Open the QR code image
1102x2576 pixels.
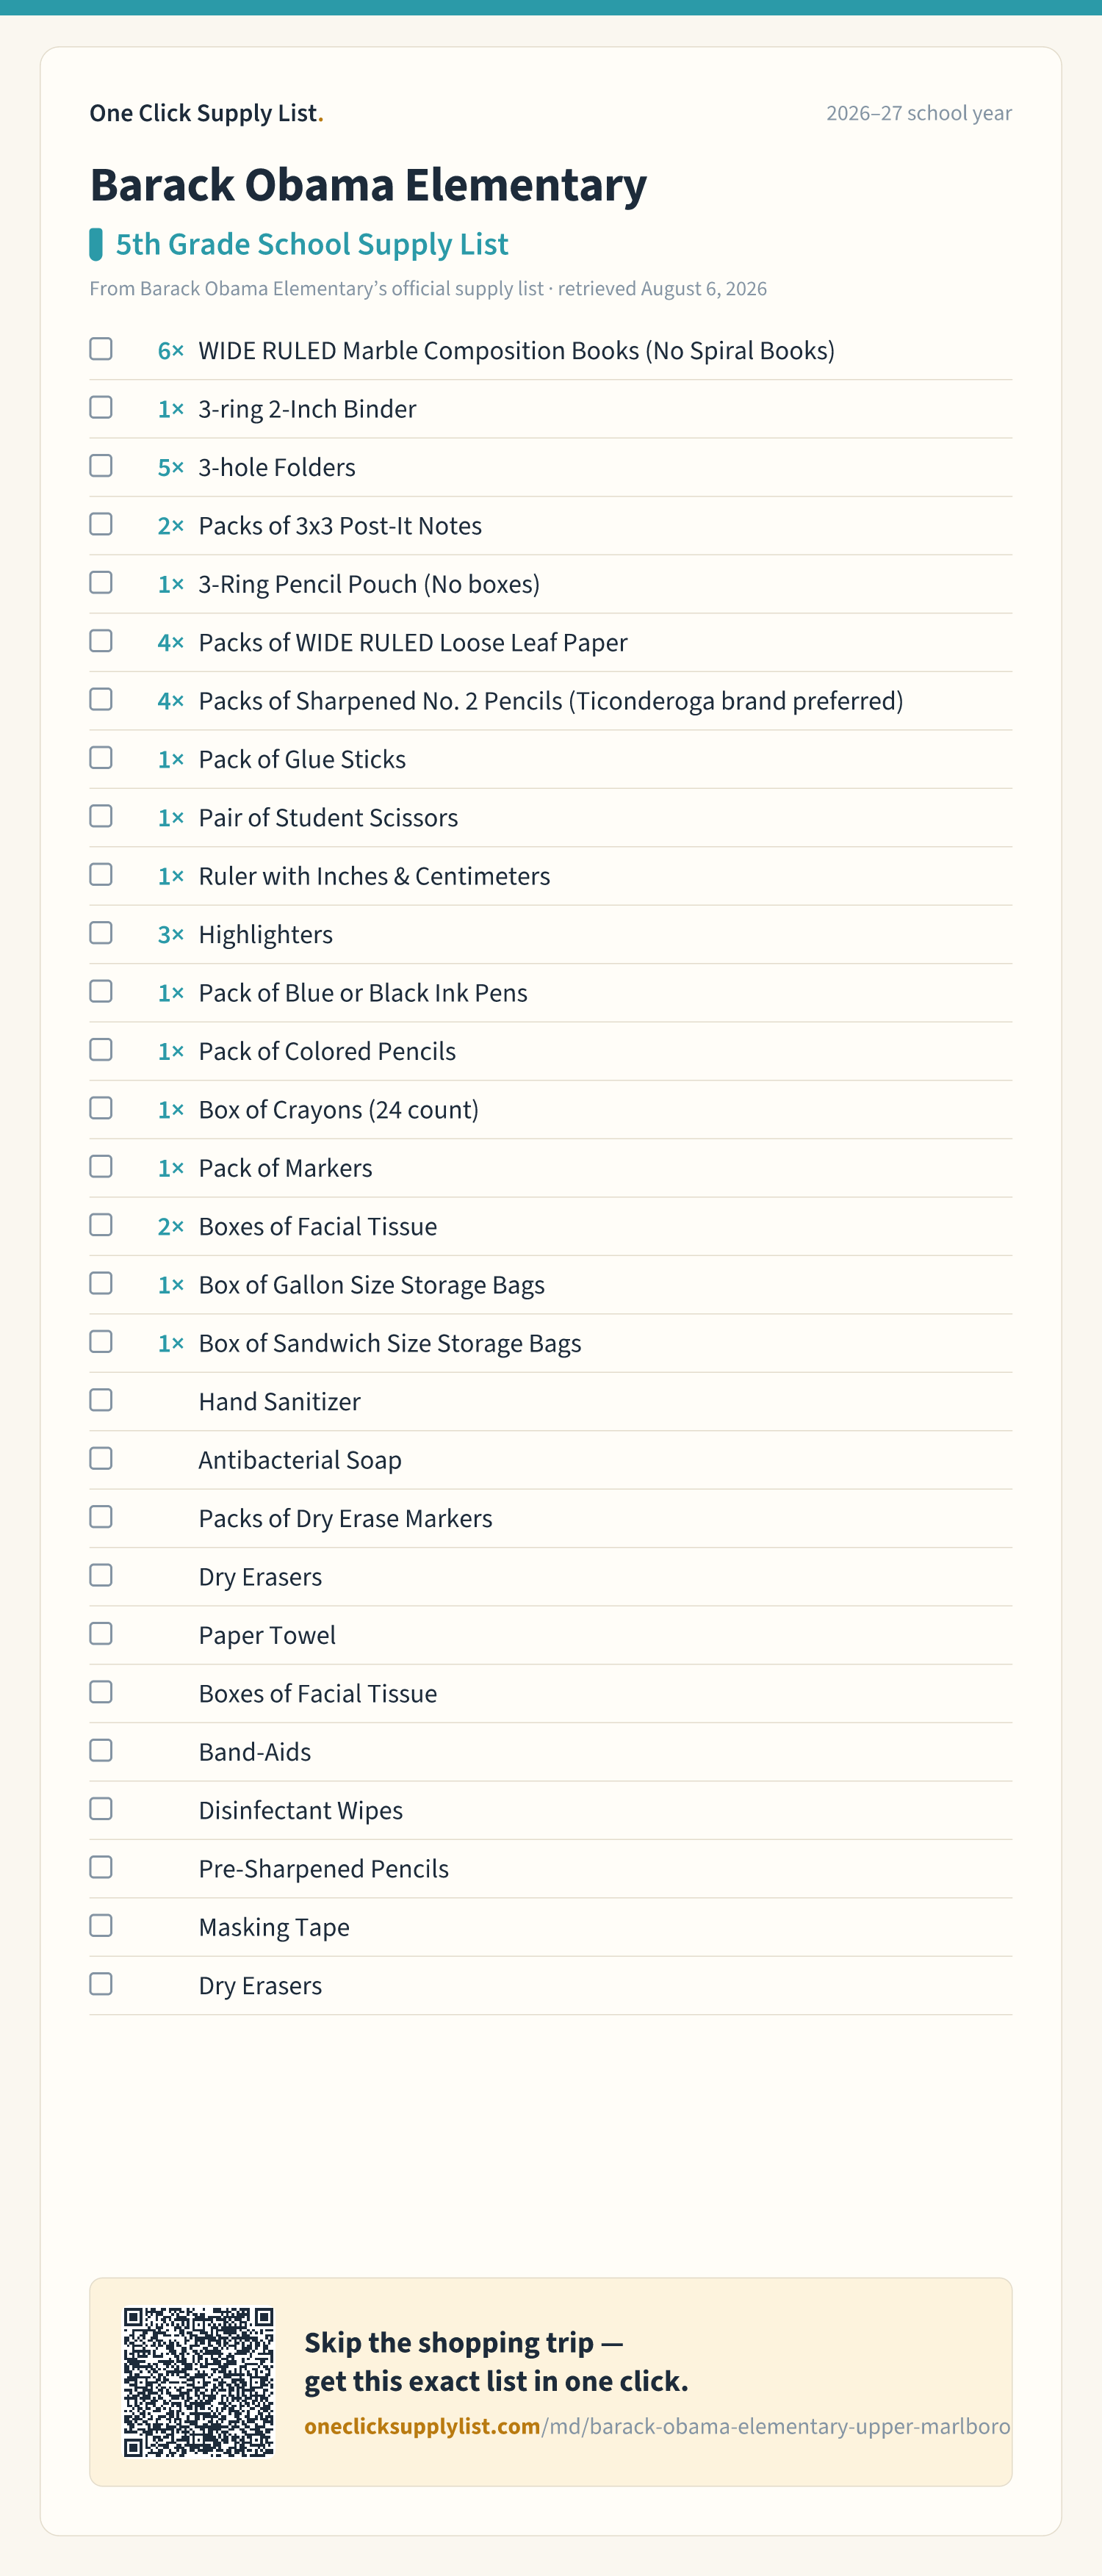tap(198, 2382)
